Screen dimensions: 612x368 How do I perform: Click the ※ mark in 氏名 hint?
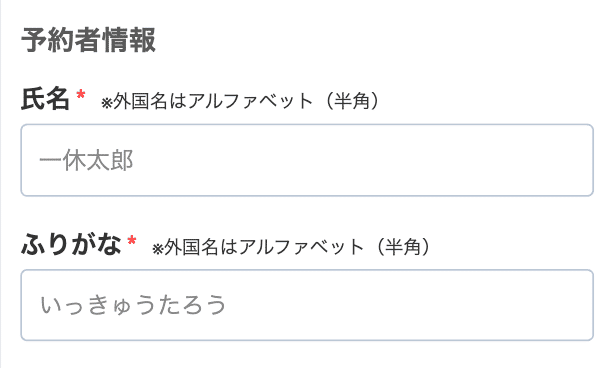coord(107,103)
